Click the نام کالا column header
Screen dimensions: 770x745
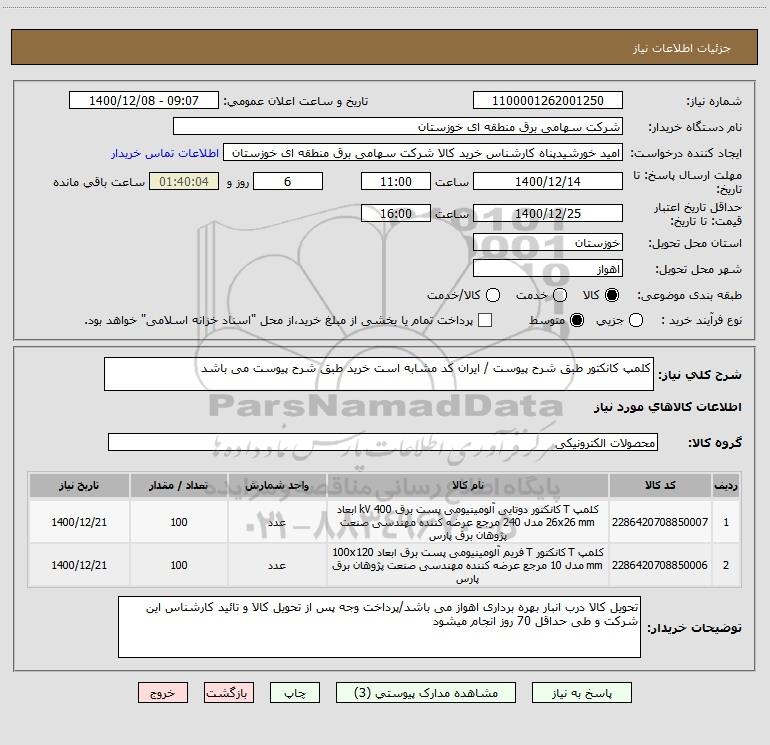(x=468, y=486)
